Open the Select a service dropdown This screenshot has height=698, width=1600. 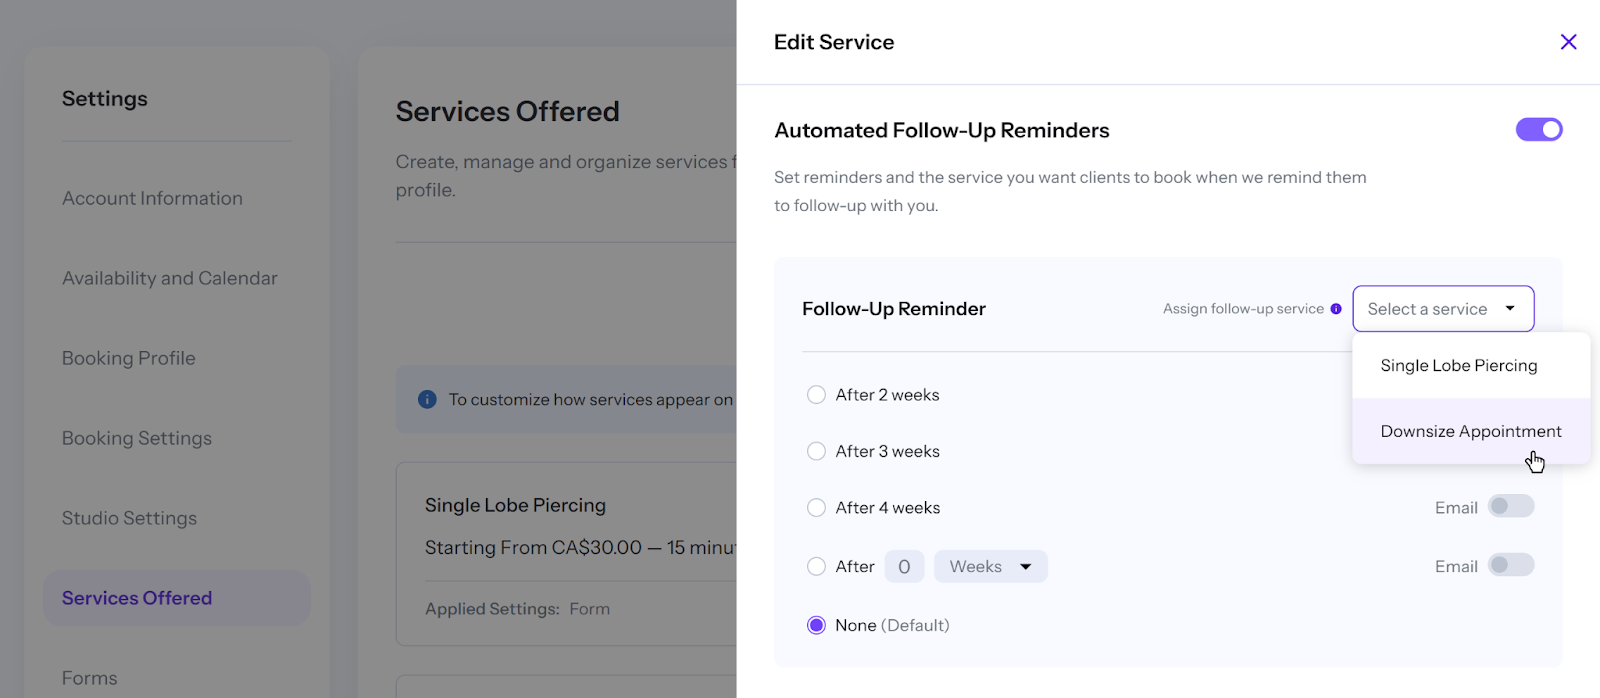(1442, 309)
